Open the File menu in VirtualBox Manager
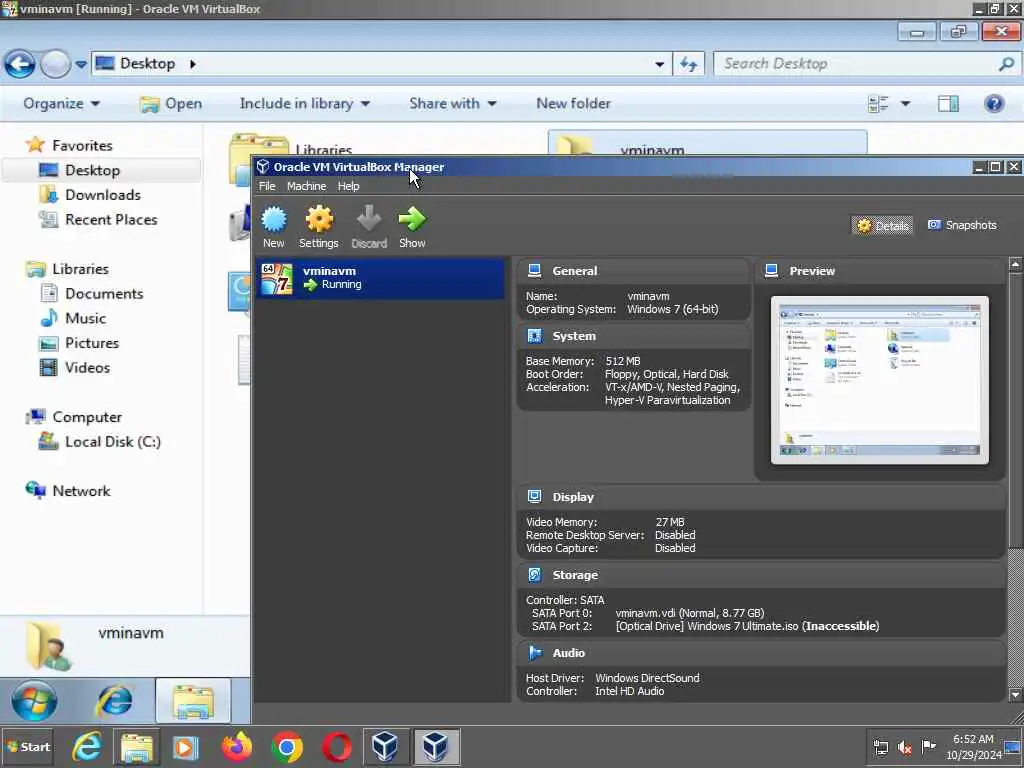1024x768 pixels. [x=267, y=186]
